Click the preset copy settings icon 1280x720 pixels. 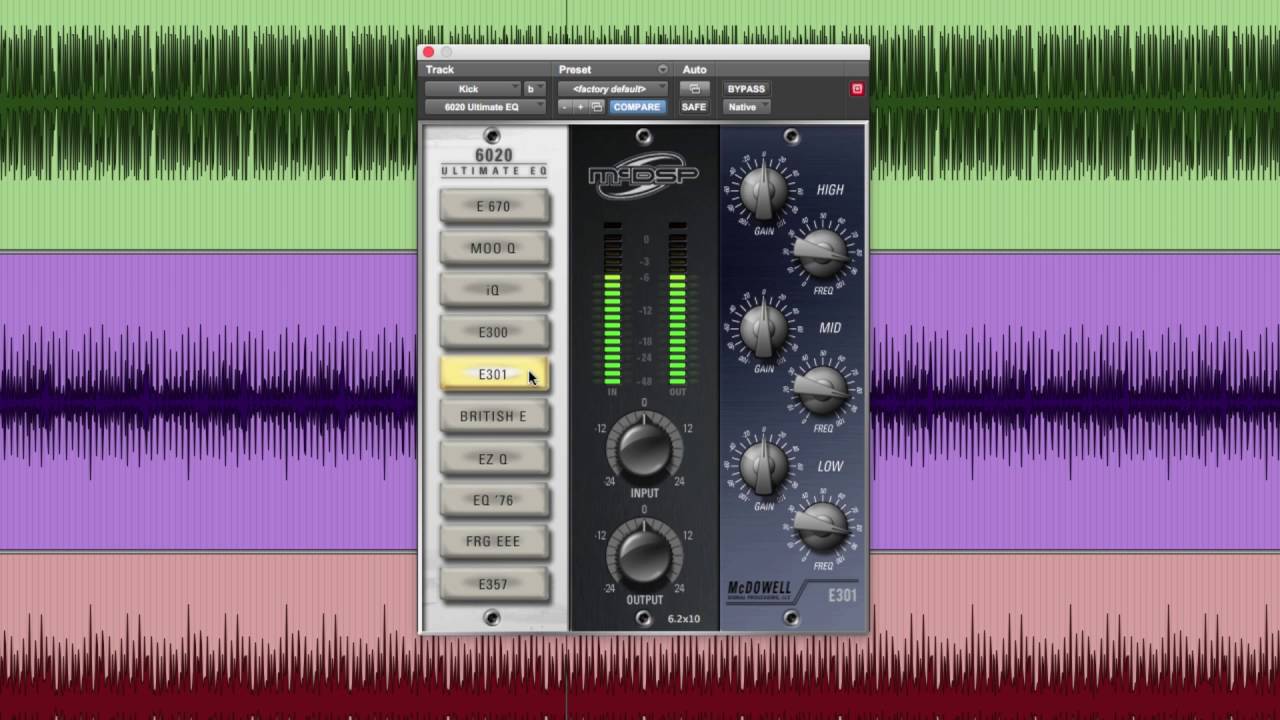[597, 107]
